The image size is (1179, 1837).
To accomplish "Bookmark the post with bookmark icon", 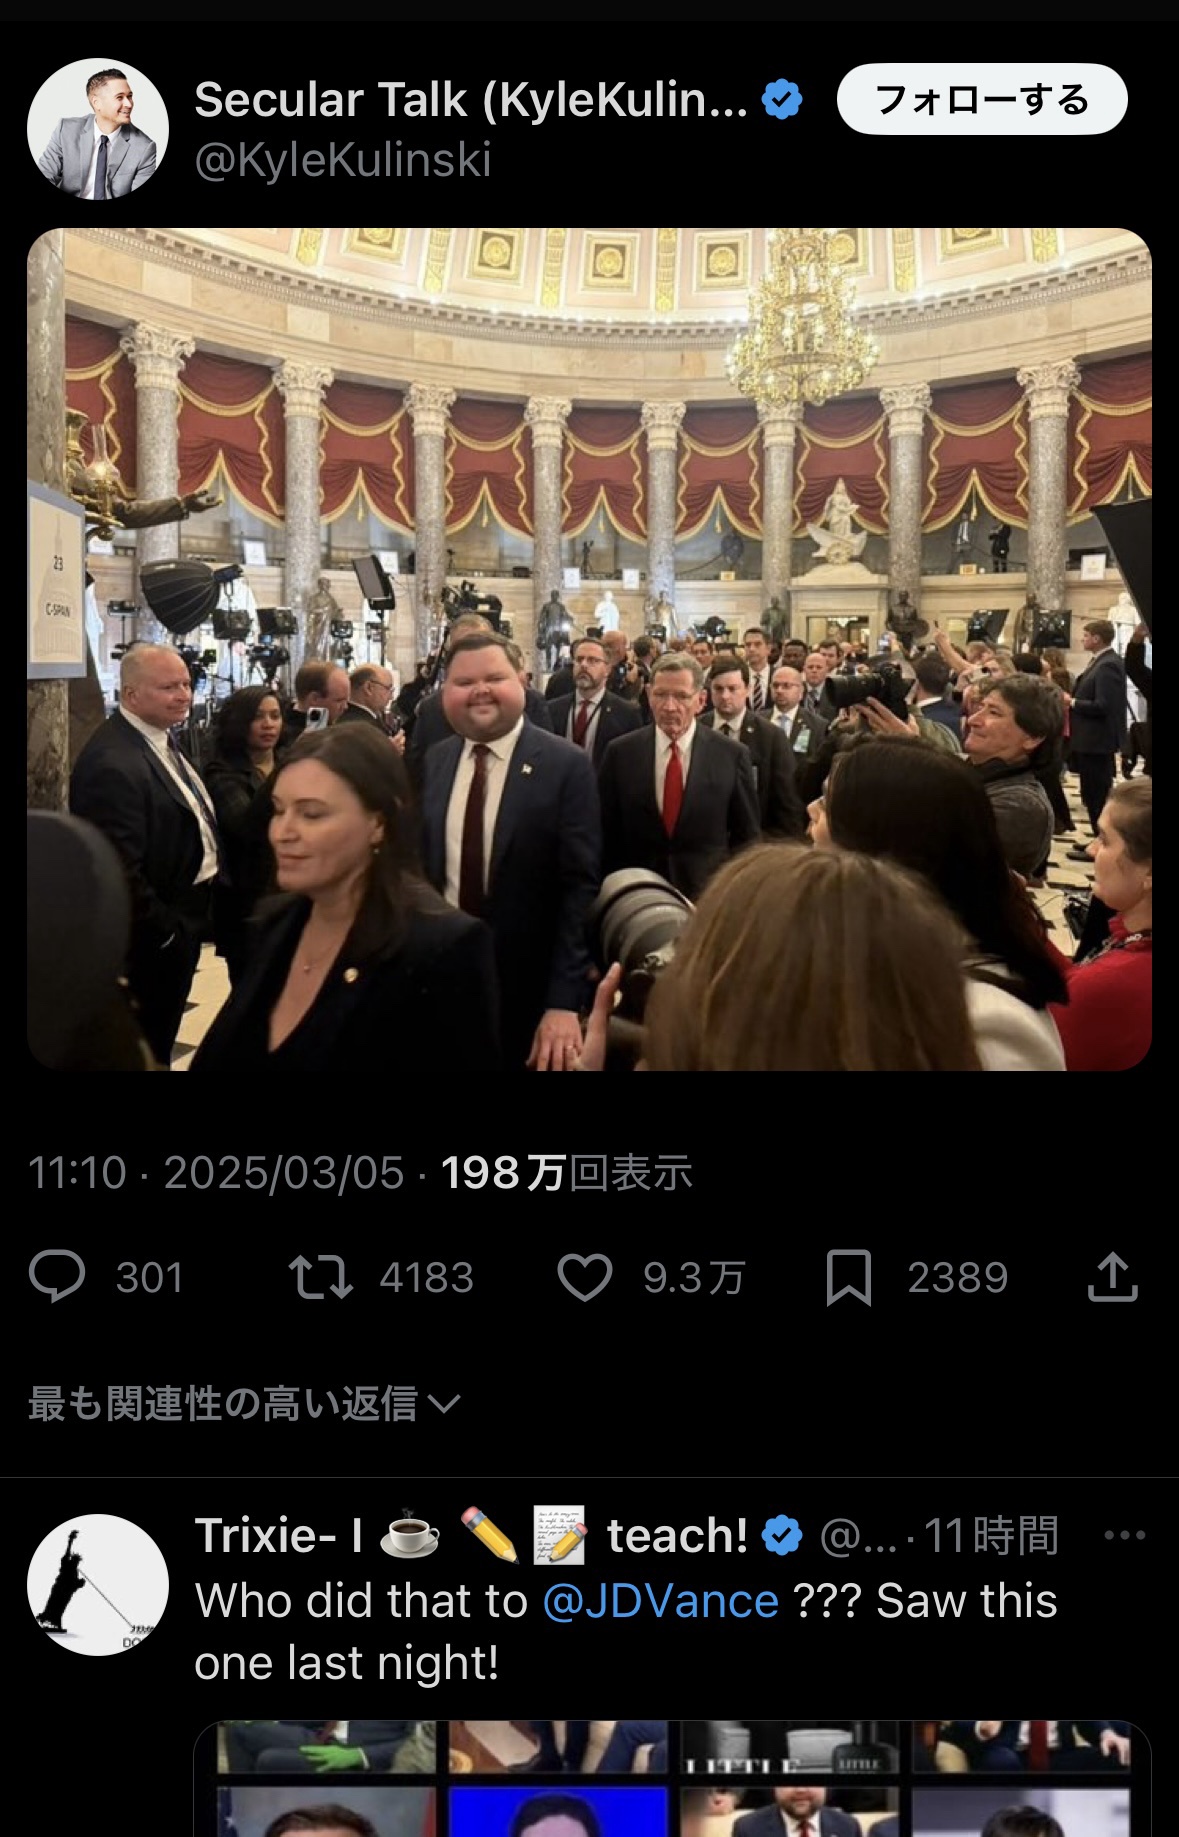I will coord(849,1278).
